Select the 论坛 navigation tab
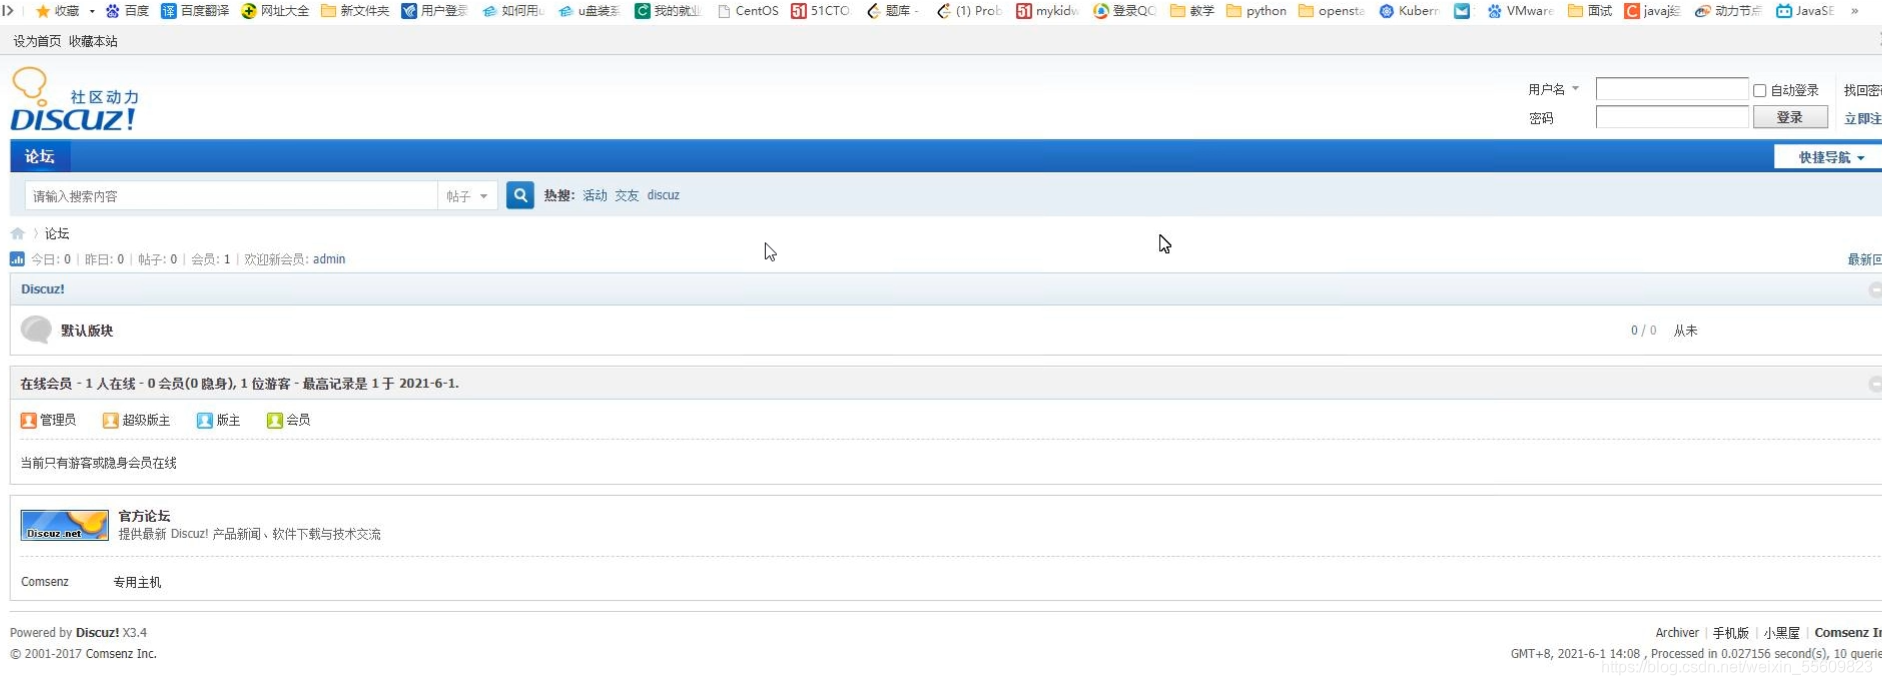 pyautogui.click(x=40, y=156)
